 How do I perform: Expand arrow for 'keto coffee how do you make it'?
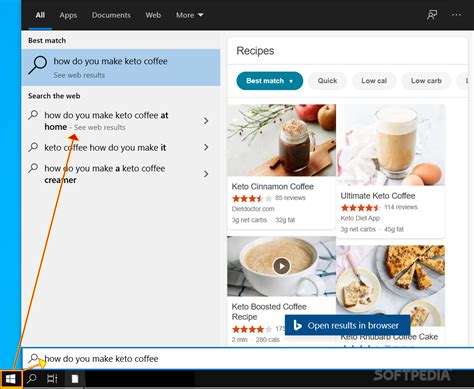(x=206, y=147)
